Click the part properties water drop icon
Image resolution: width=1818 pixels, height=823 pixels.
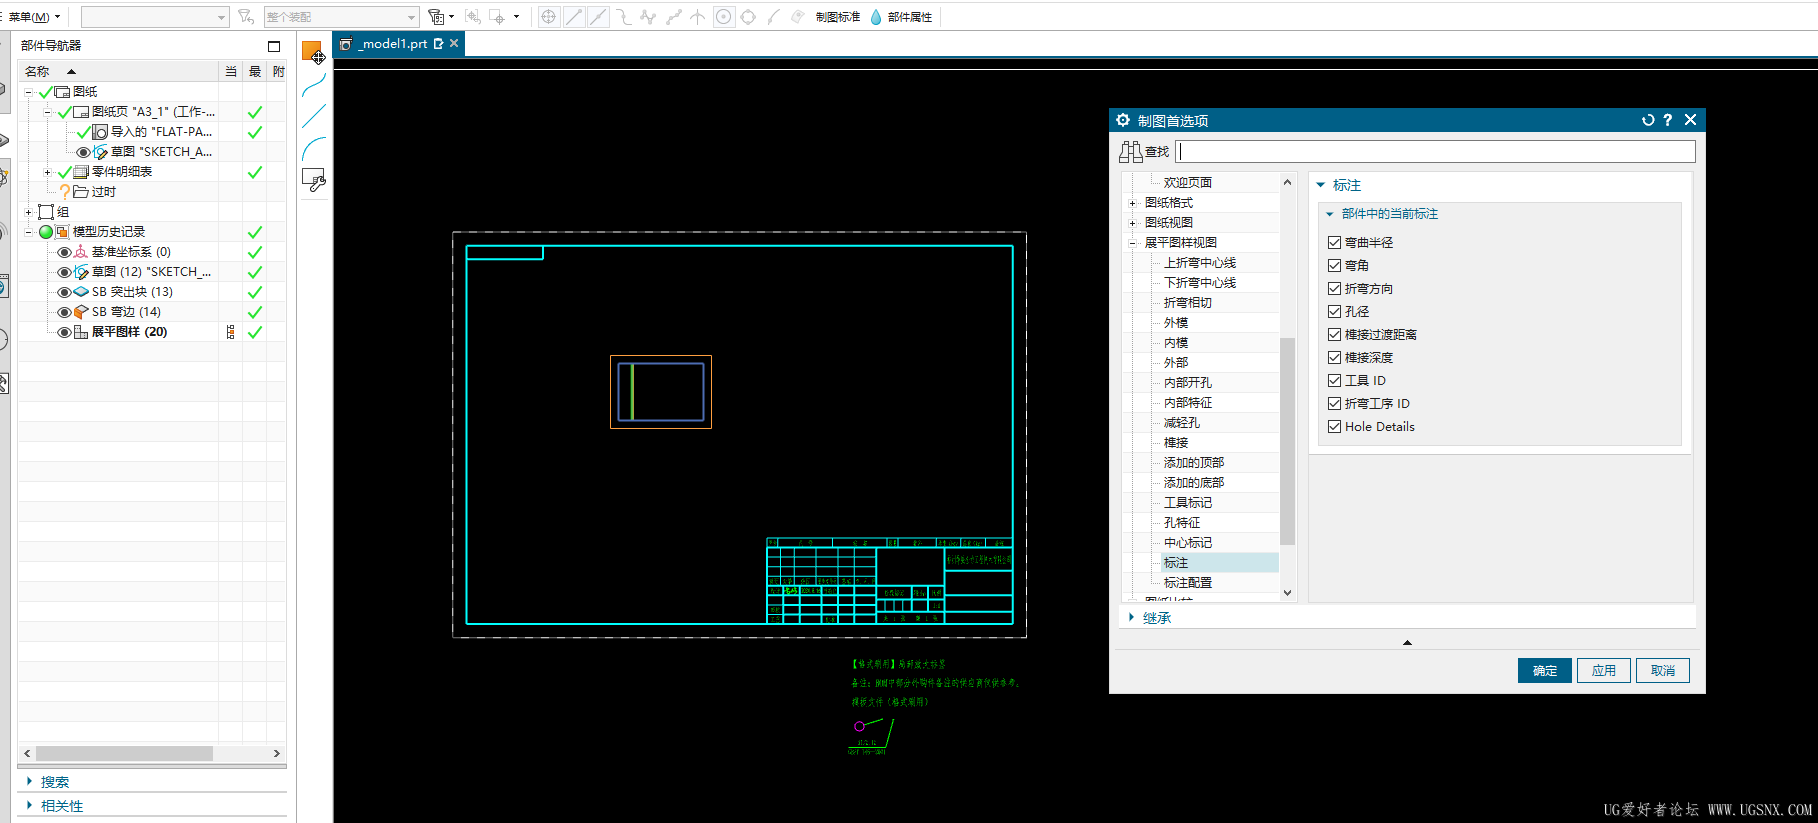(876, 17)
